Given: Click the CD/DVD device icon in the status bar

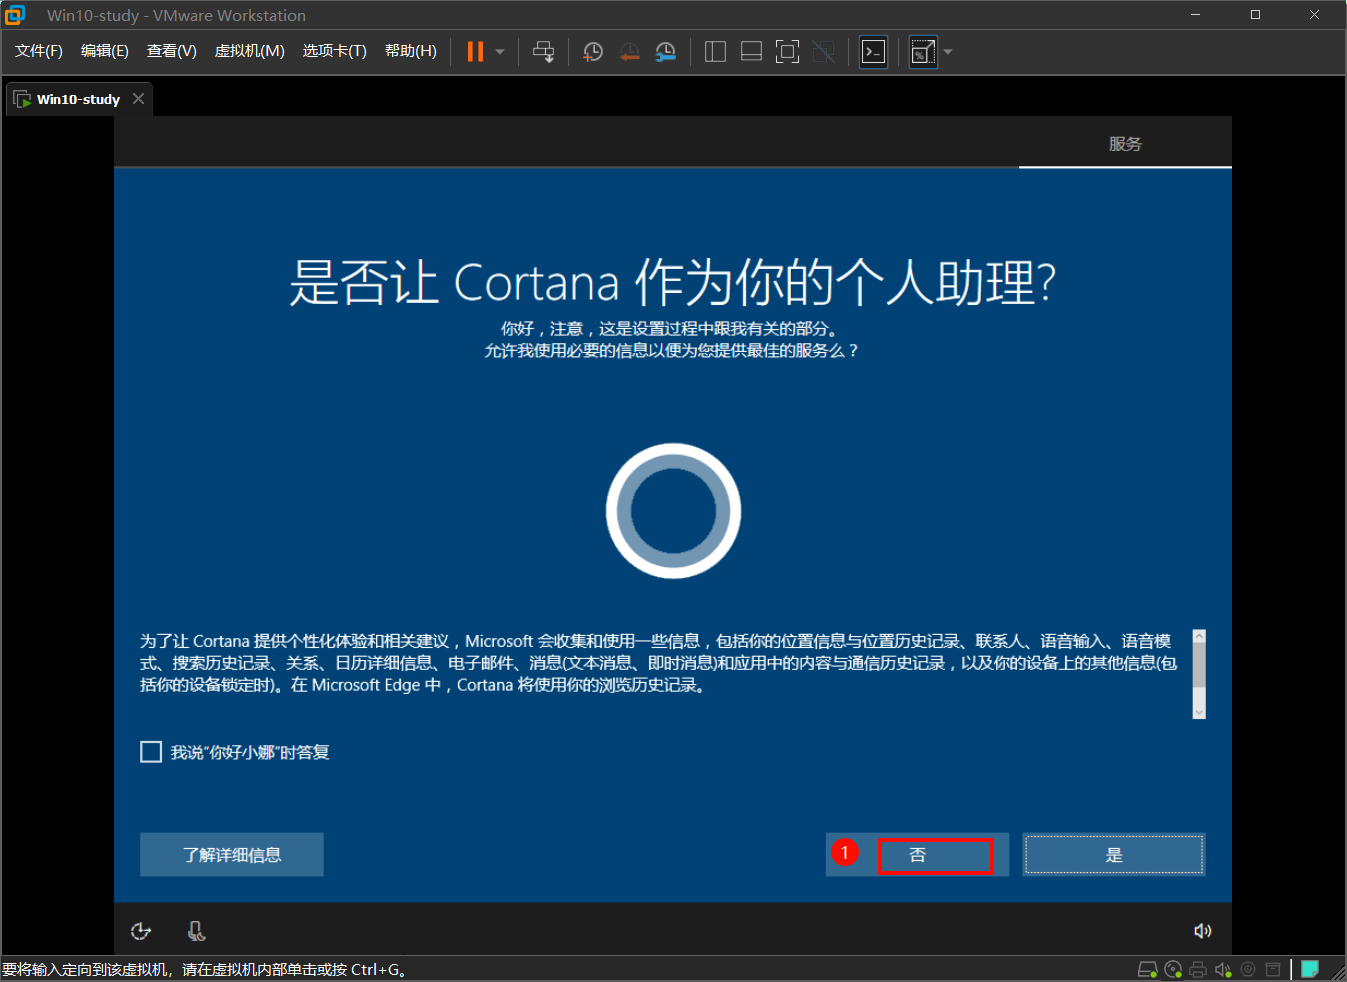Looking at the screenshot, I should click(x=1172, y=968).
